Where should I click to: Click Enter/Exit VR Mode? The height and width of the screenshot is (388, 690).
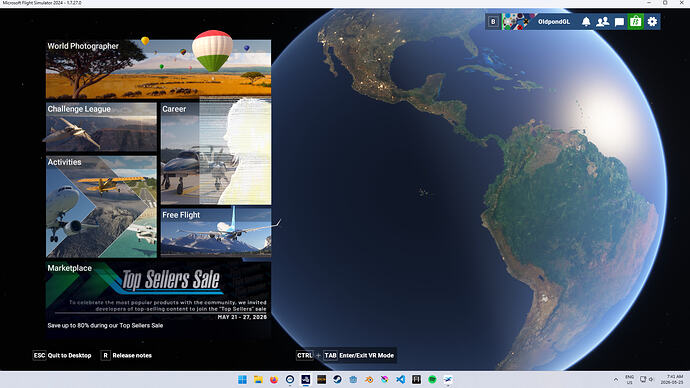click(x=367, y=355)
